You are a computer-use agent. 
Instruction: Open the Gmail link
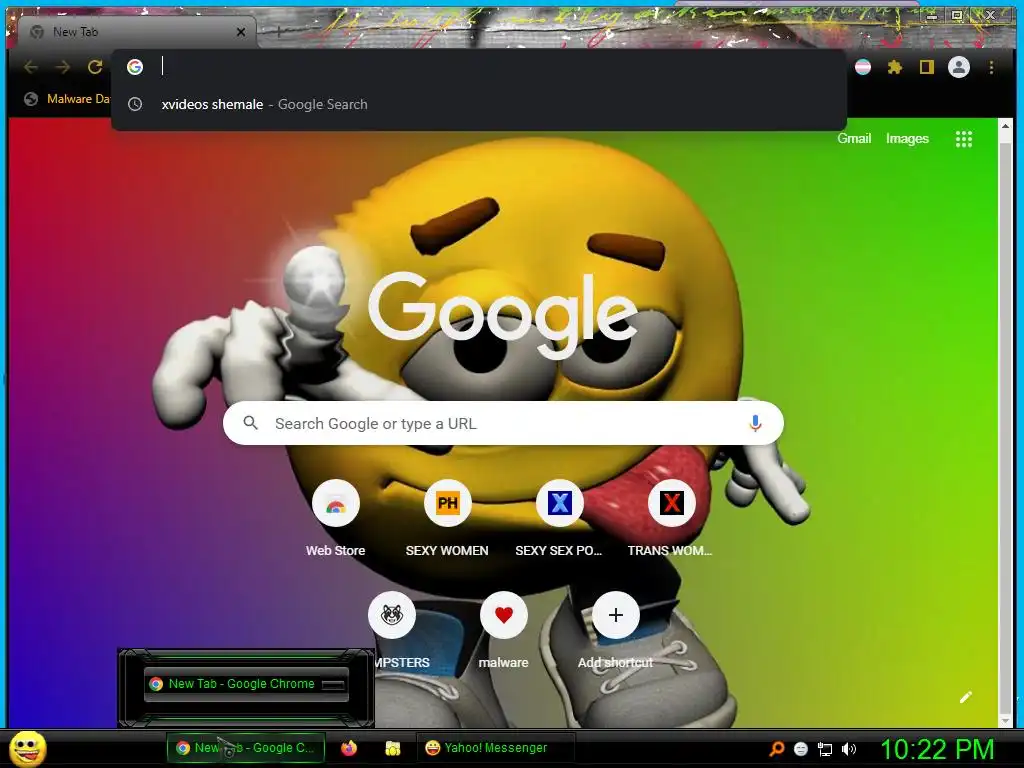pyautogui.click(x=854, y=138)
